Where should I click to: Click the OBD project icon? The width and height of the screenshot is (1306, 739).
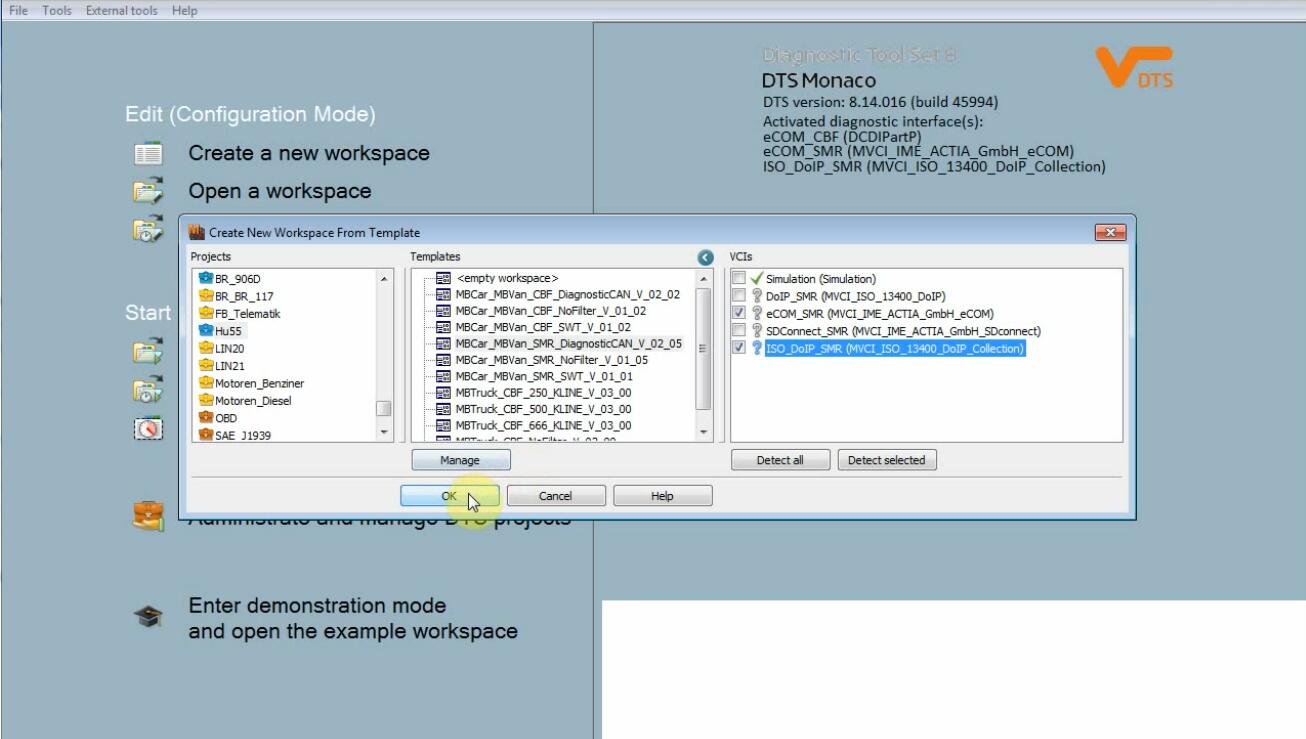pyautogui.click(x=206, y=418)
